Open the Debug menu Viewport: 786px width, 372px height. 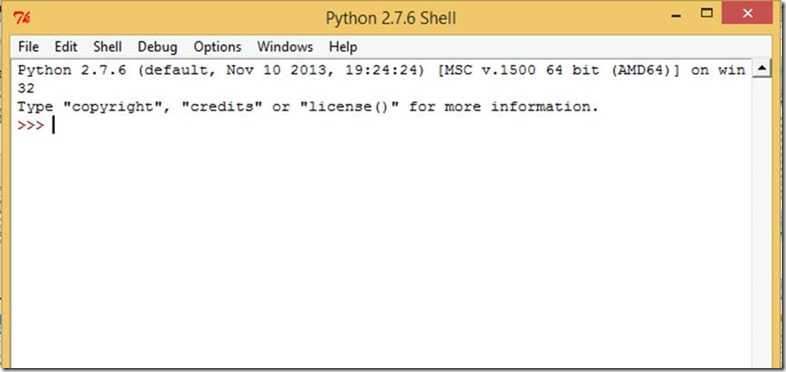tap(157, 47)
